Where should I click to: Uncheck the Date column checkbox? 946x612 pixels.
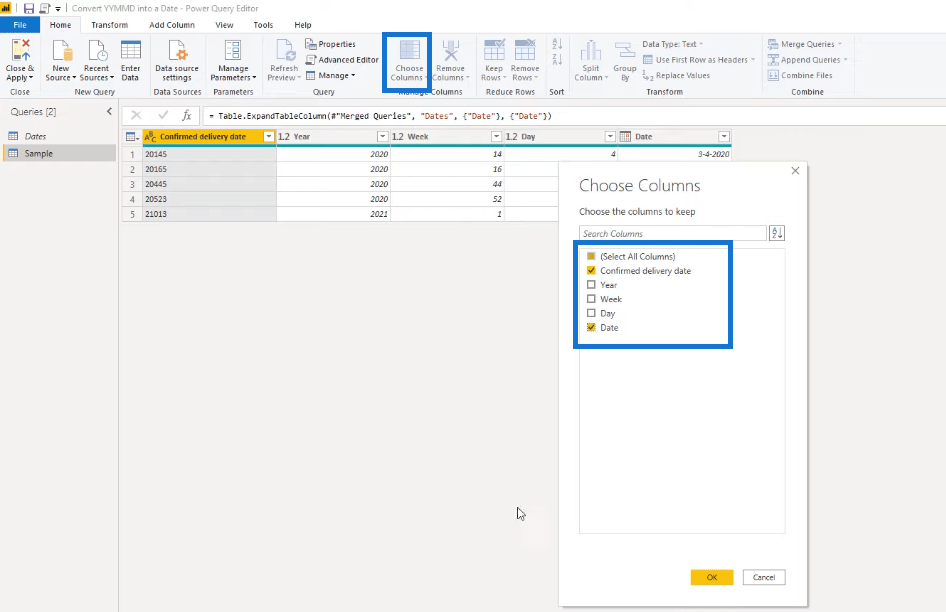[591, 327]
